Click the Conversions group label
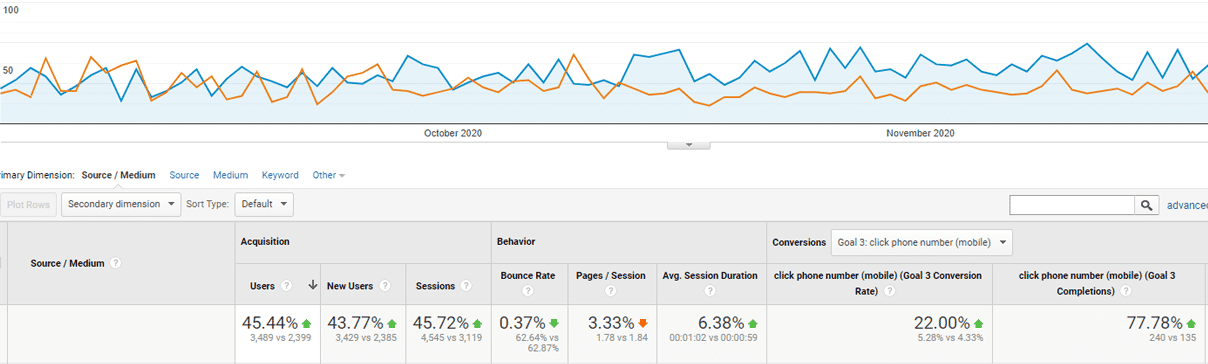This screenshot has width=1208, height=364. [798, 242]
